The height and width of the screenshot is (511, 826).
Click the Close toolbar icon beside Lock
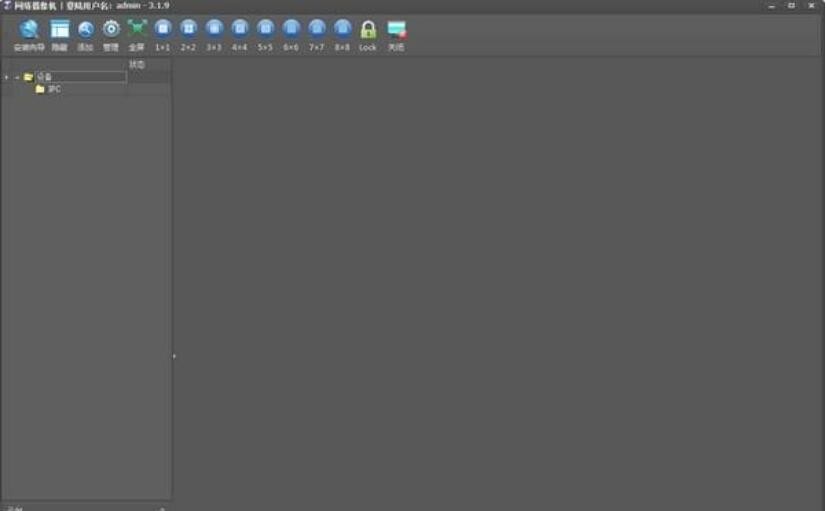[x=397, y=30]
